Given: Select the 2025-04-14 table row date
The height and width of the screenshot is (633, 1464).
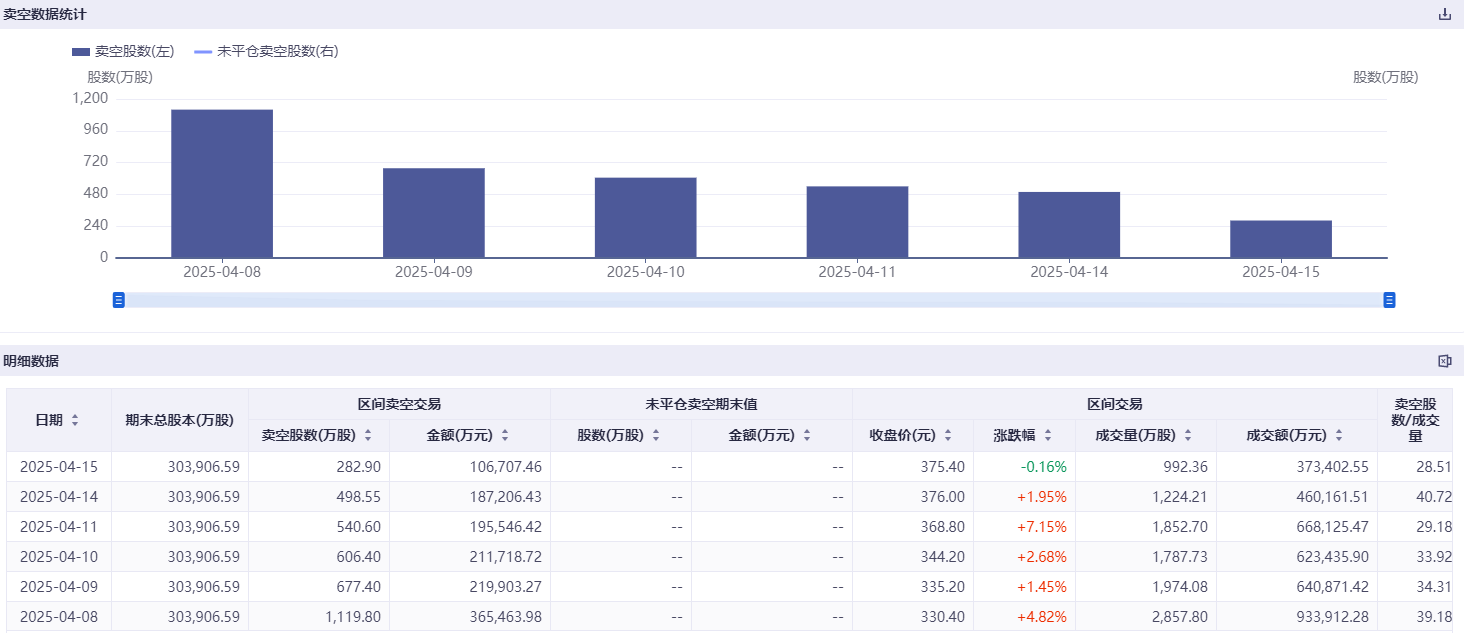Looking at the screenshot, I should (59, 497).
